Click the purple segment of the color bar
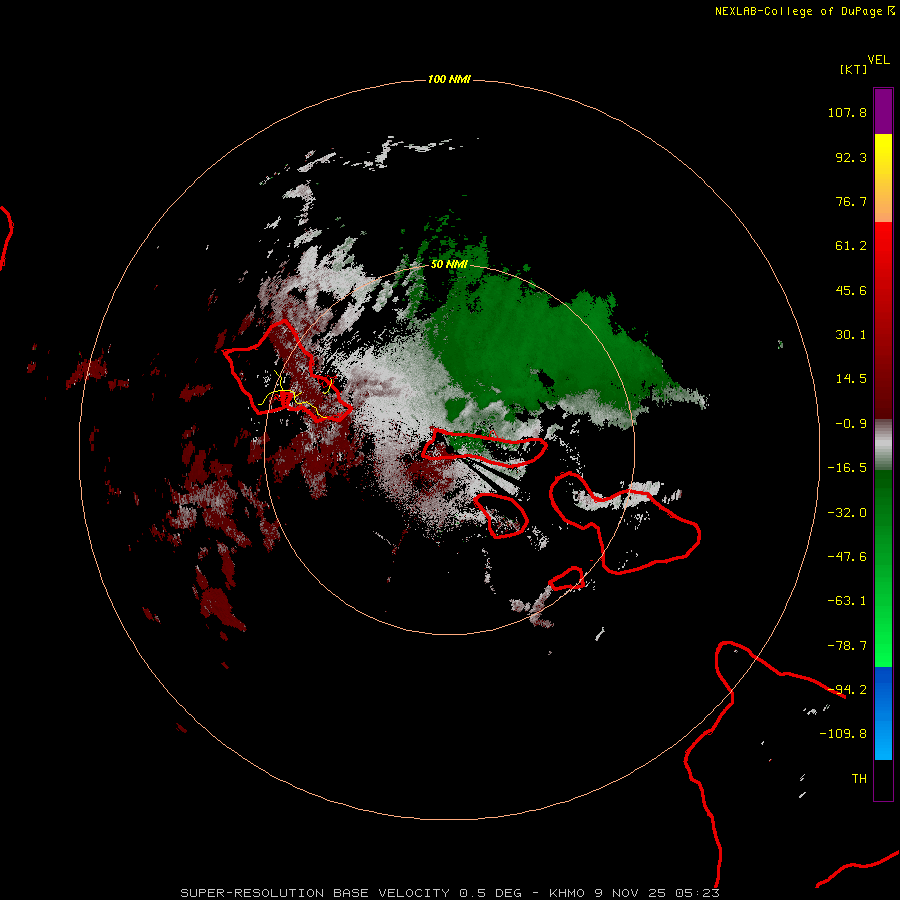 (883, 111)
